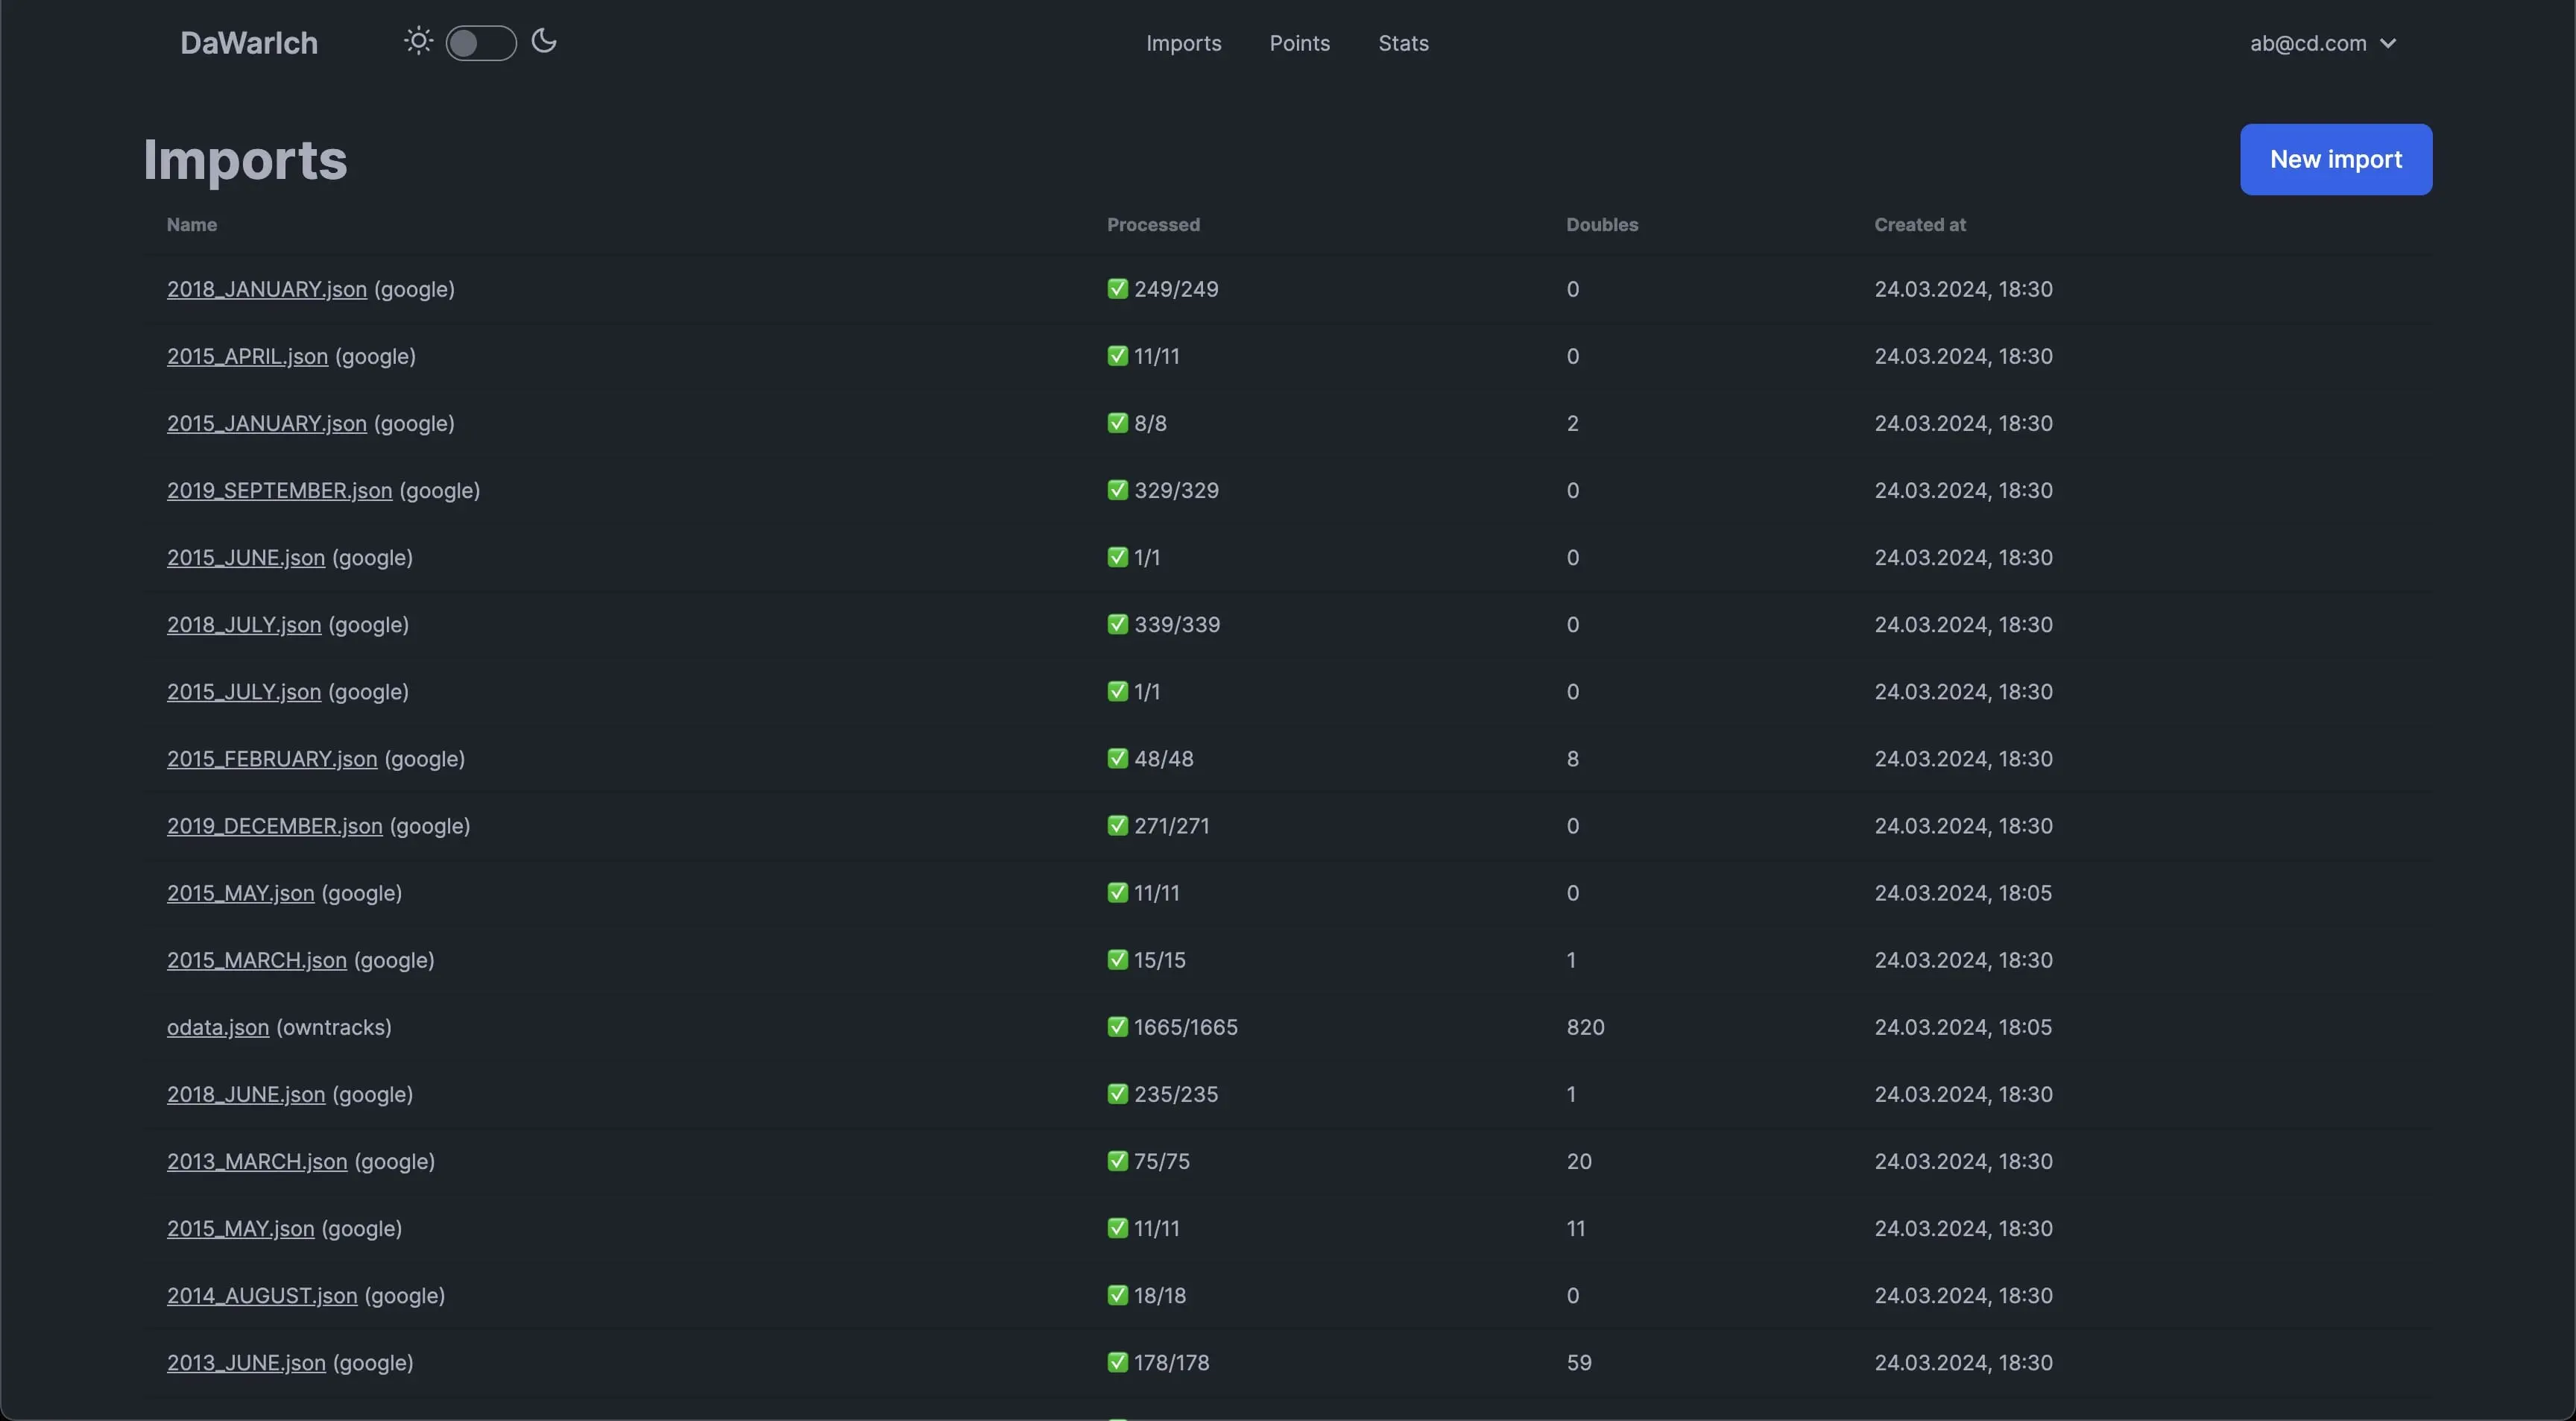Open the Stats page
Image resolution: width=2576 pixels, height=1421 pixels.
(x=1403, y=43)
